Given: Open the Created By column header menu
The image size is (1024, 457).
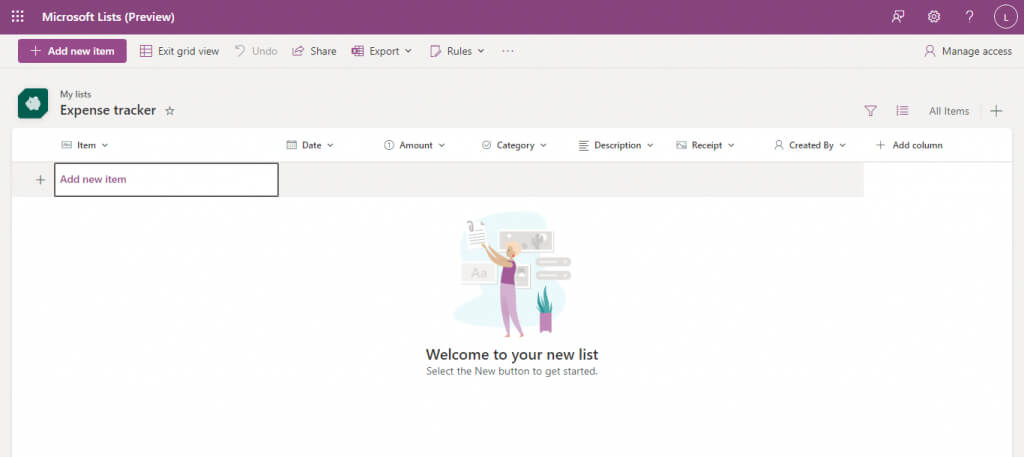Looking at the screenshot, I should tap(810, 145).
